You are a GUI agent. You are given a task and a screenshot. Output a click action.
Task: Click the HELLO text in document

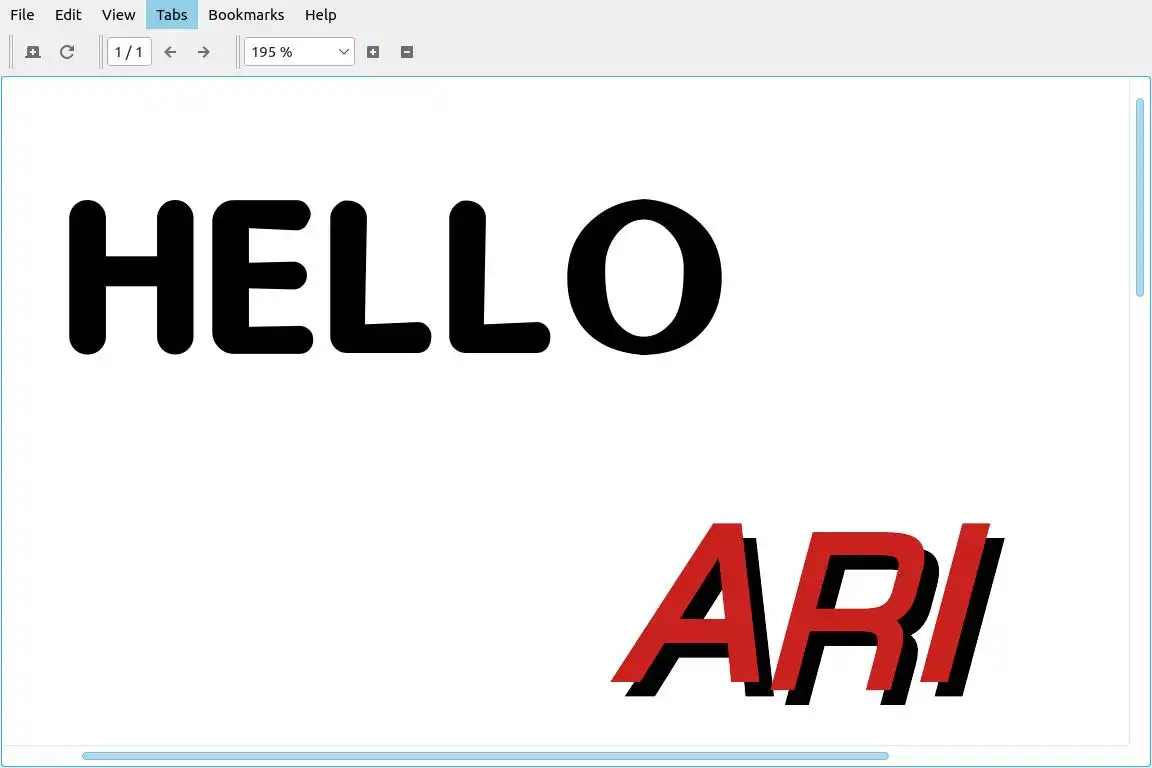coord(395,277)
